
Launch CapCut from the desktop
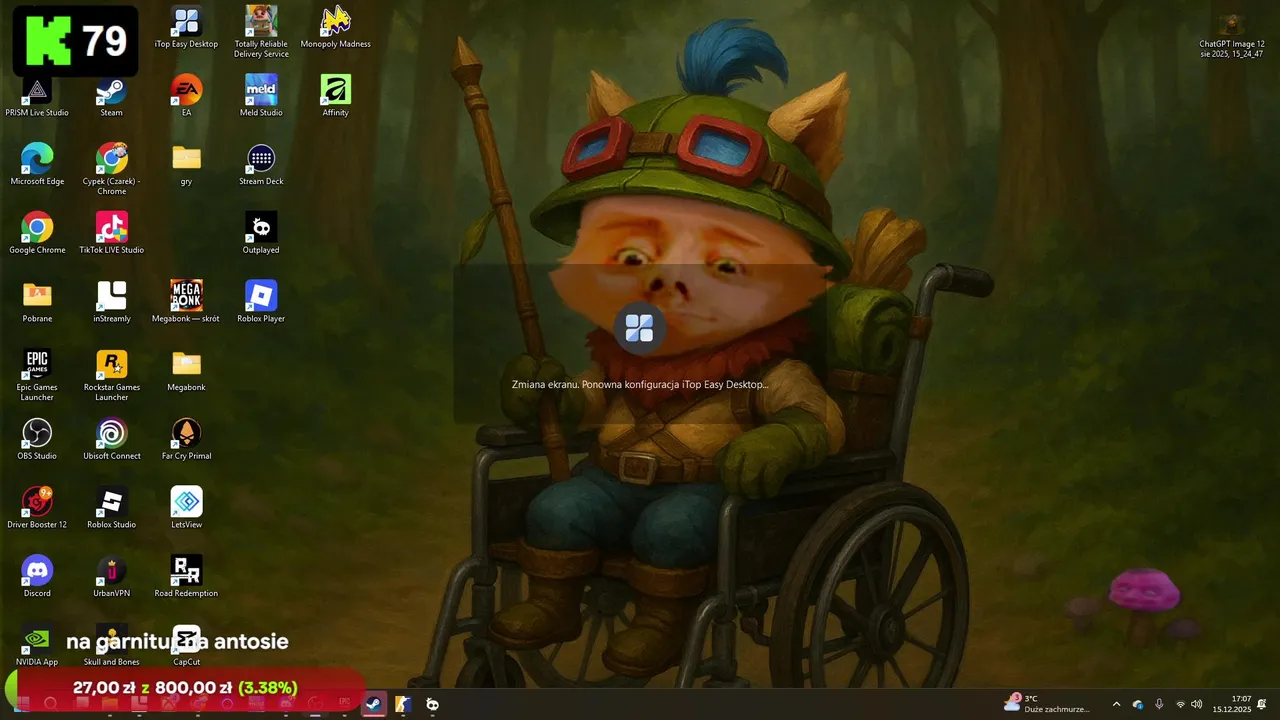pos(186,645)
